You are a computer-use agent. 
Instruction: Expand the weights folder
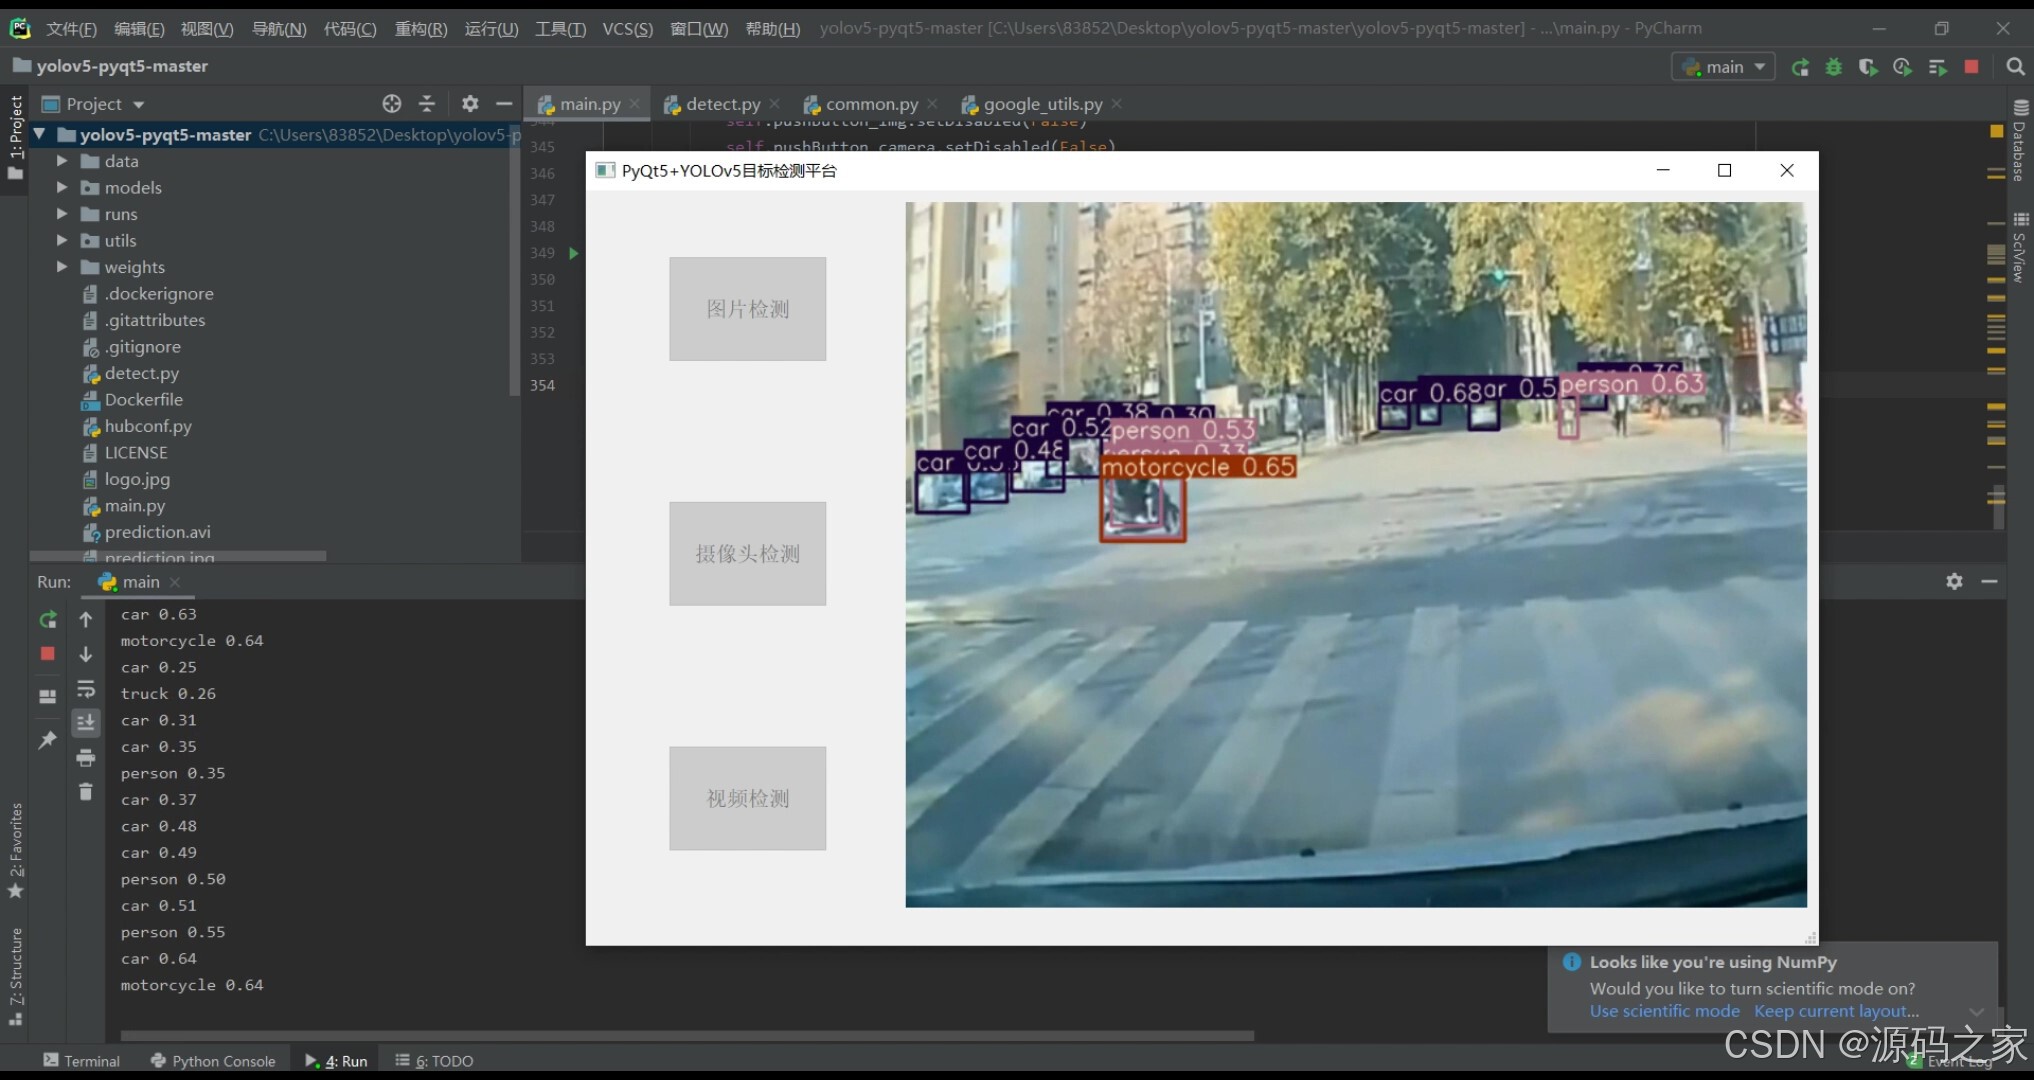pyautogui.click(x=61, y=267)
